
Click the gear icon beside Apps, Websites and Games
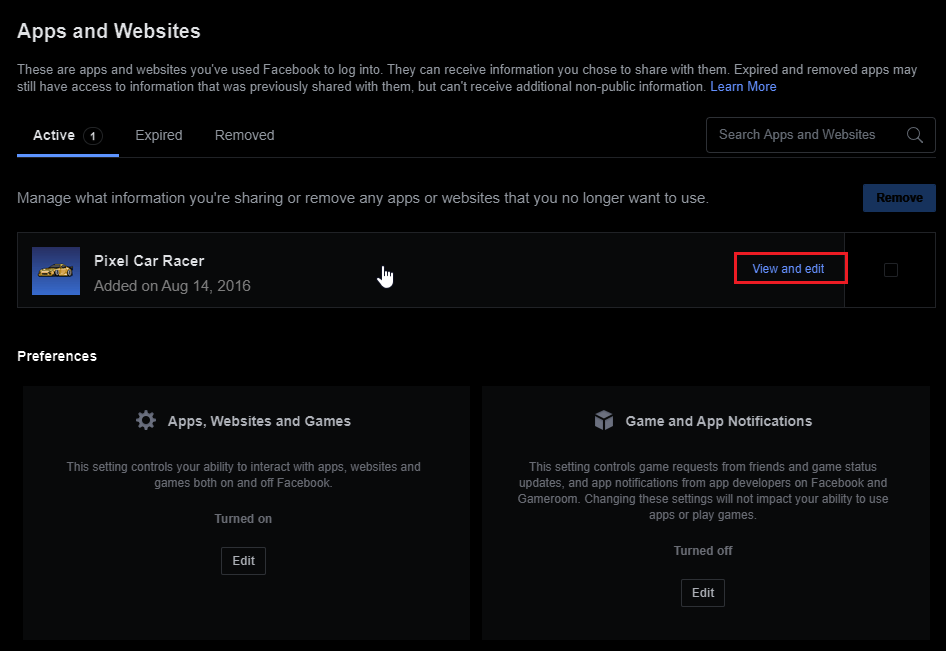[x=146, y=420]
